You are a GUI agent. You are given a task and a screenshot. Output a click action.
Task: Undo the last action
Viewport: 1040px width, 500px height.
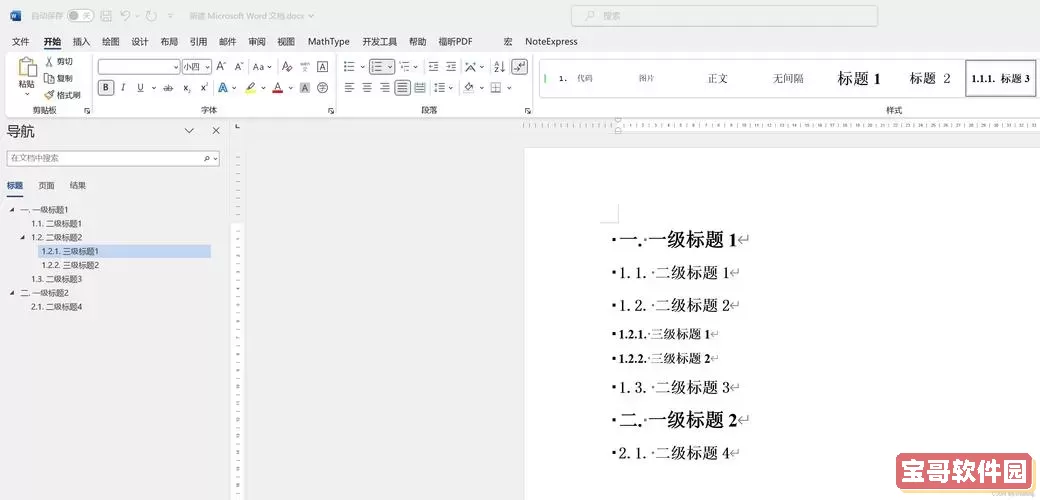pos(125,15)
